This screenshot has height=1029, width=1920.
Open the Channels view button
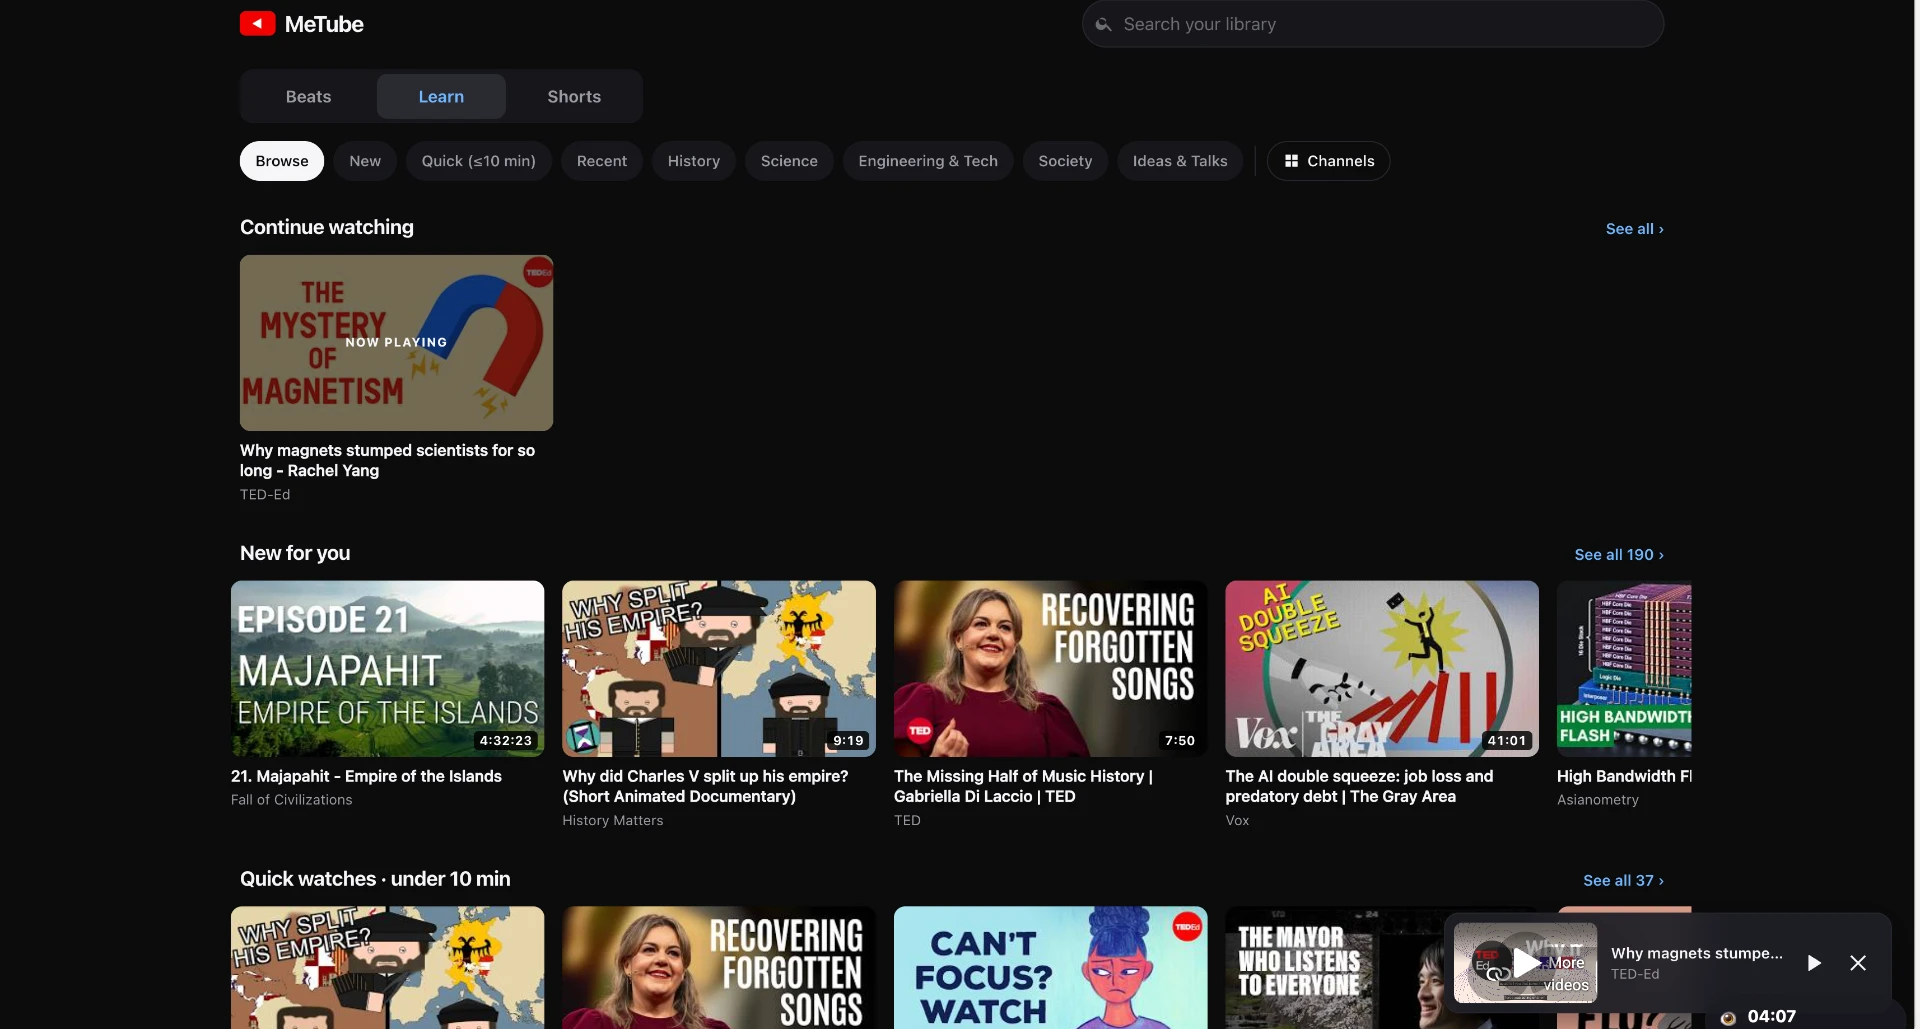(1328, 161)
